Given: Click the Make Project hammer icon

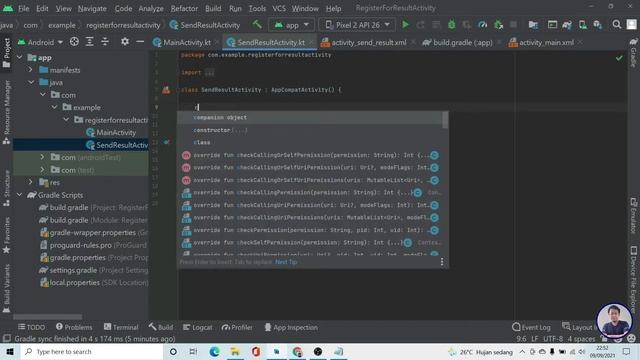Looking at the screenshot, I should (257, 24).
